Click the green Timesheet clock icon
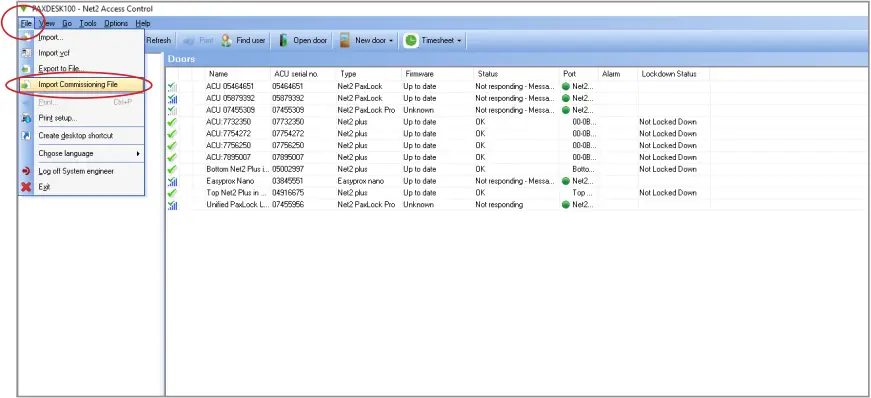The image size is (871, 398). click(411, 40)
